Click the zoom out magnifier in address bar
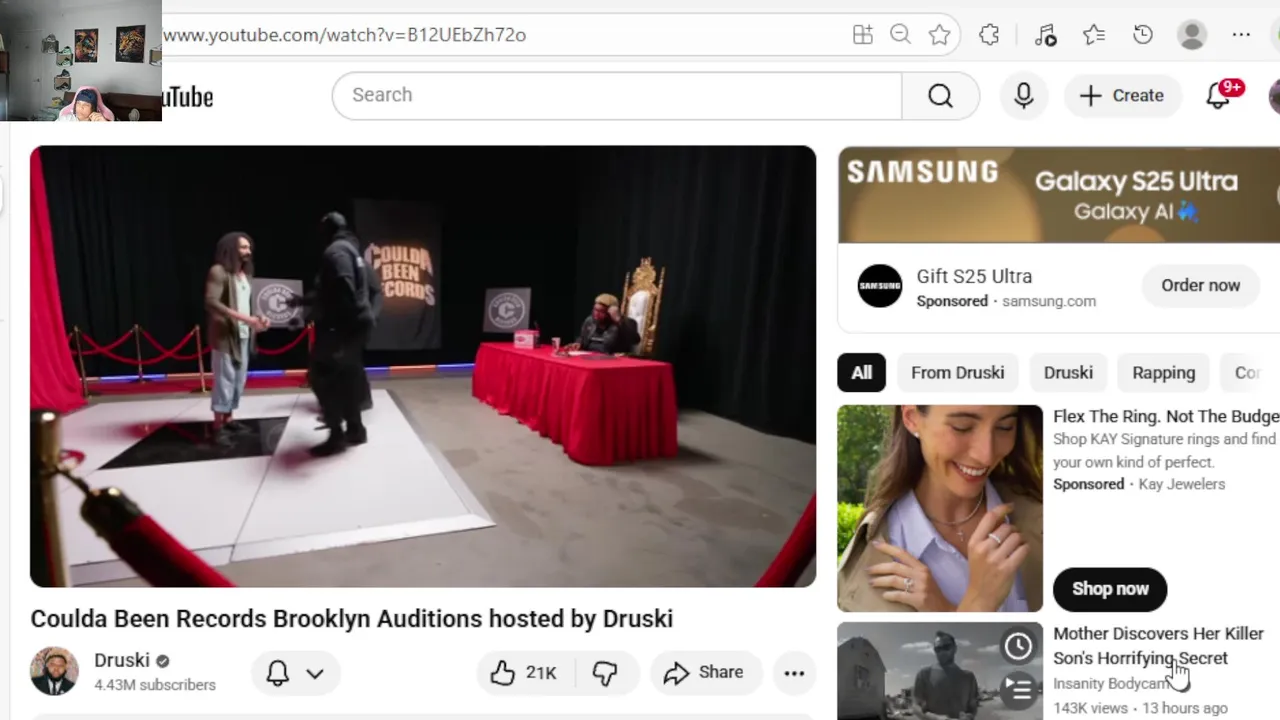 click(x=900, y=35)
